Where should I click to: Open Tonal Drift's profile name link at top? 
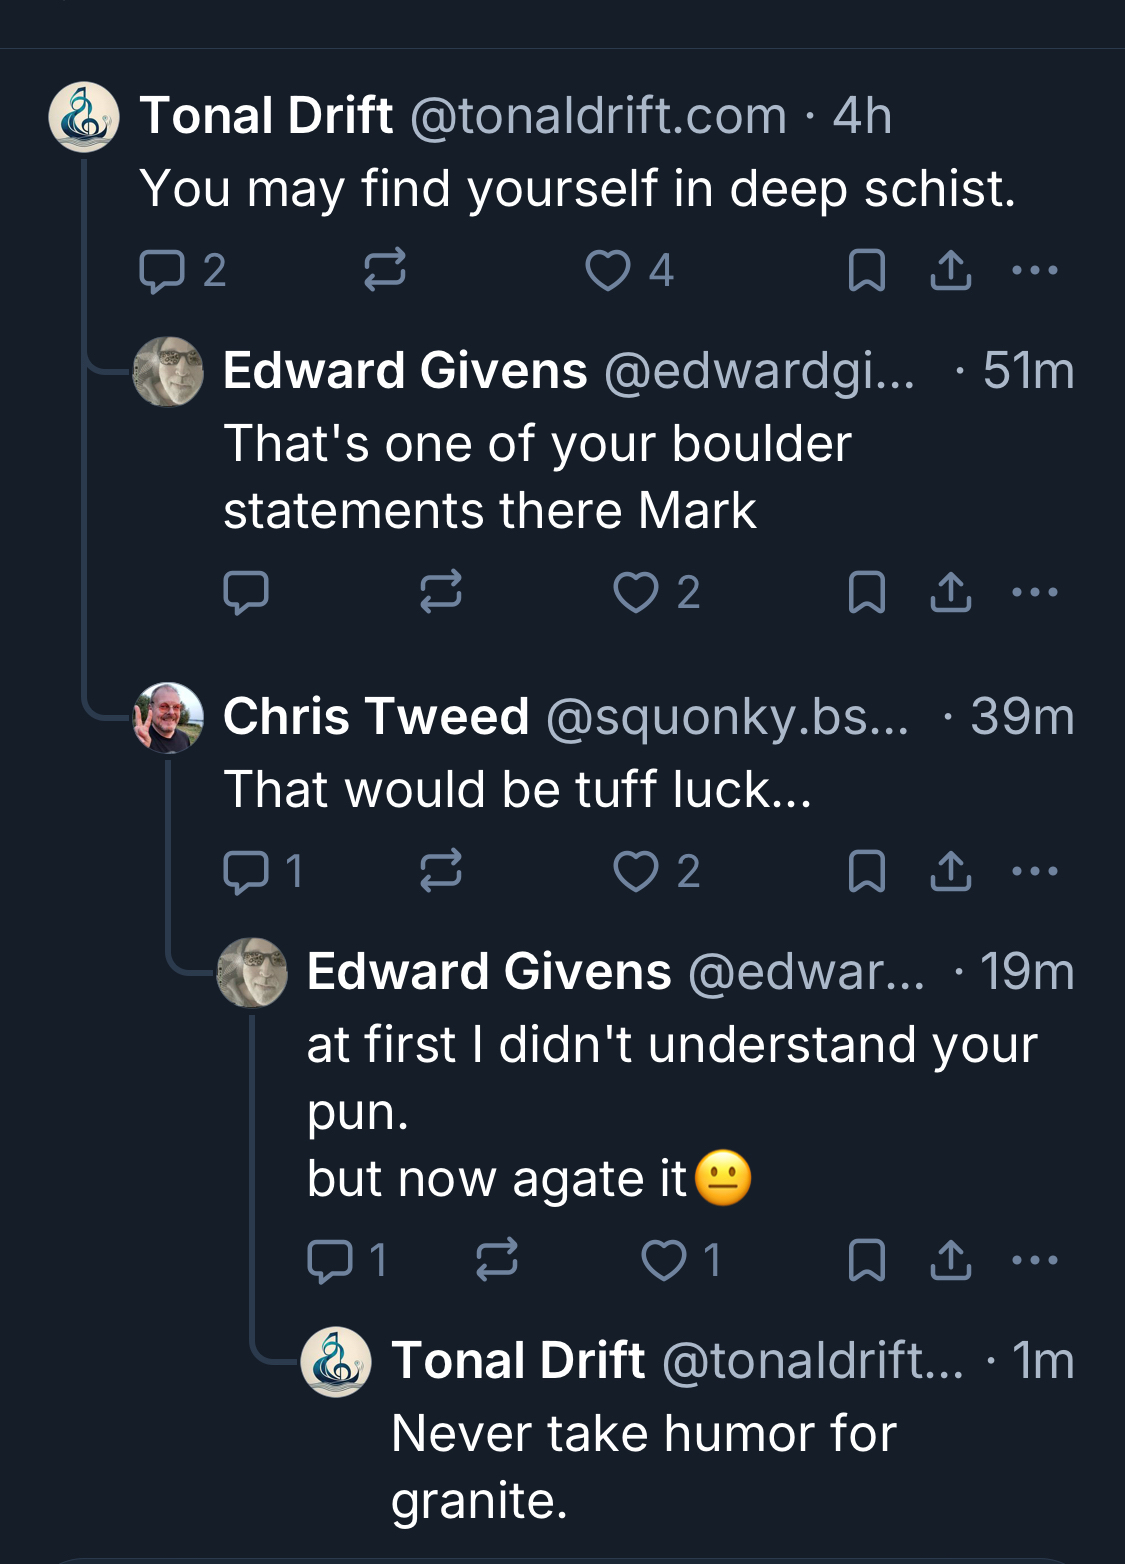point(266,116)
